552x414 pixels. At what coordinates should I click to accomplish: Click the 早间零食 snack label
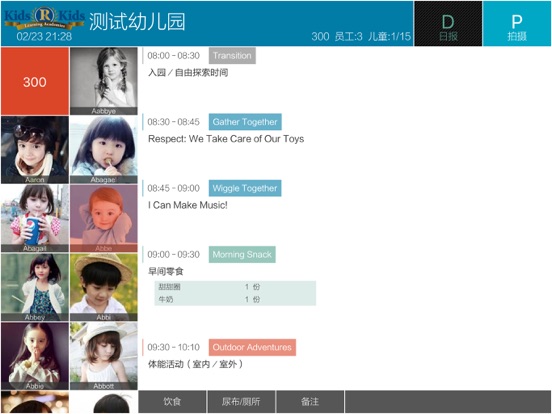click(166, 271)
